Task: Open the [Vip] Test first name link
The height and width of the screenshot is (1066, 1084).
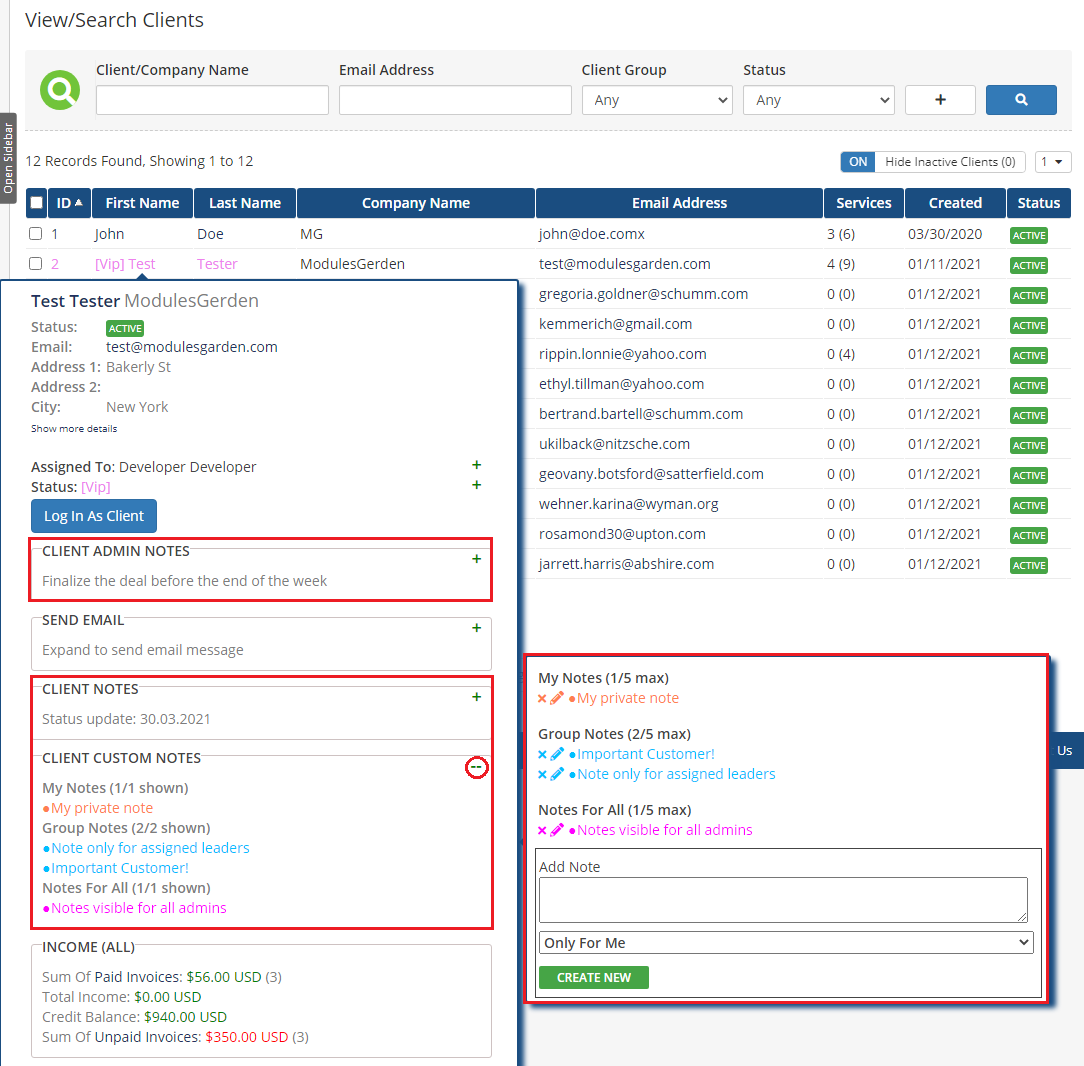Action: click(125, 264)
